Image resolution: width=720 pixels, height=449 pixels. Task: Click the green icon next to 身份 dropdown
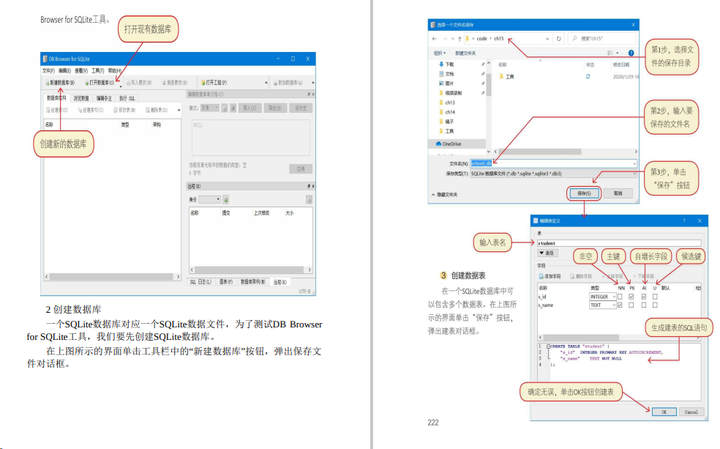point(226,199)
